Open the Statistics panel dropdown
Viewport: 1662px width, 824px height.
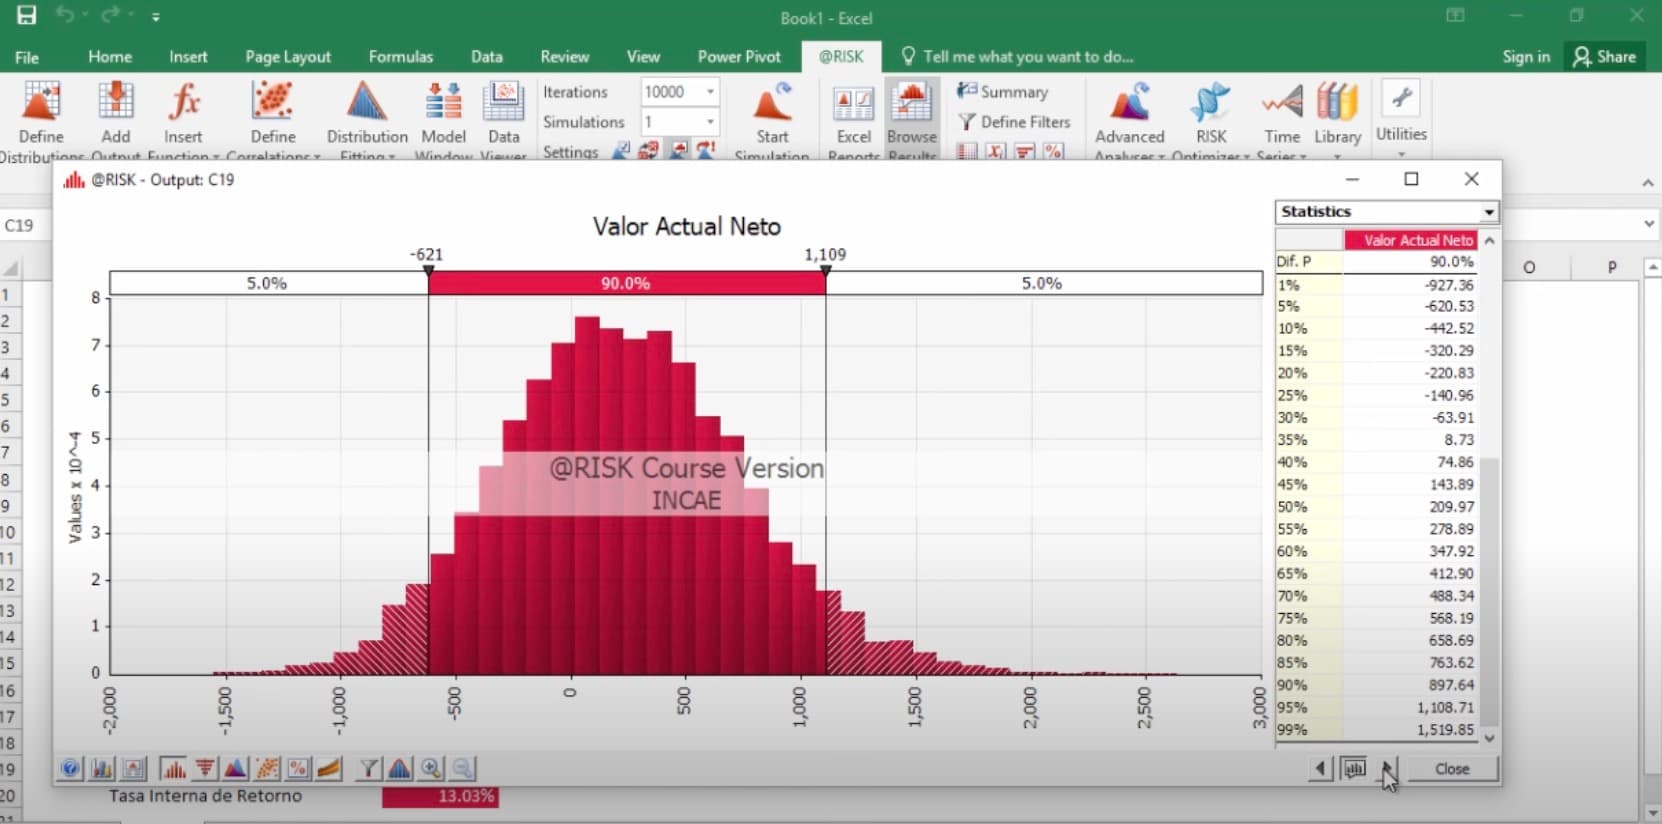1489,212
